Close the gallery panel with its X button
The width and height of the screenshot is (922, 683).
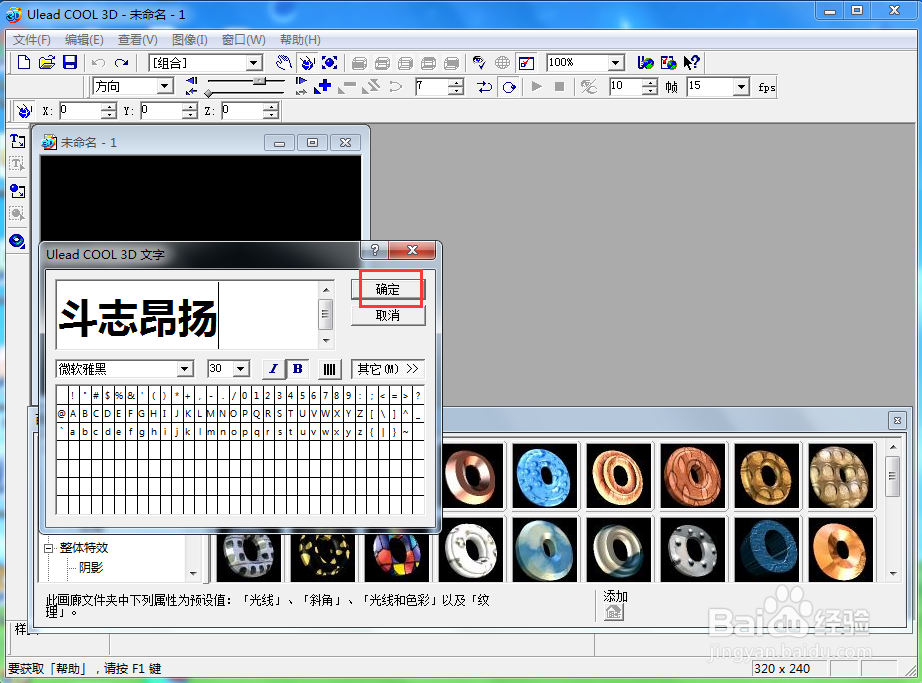click(x=897, y=420)
